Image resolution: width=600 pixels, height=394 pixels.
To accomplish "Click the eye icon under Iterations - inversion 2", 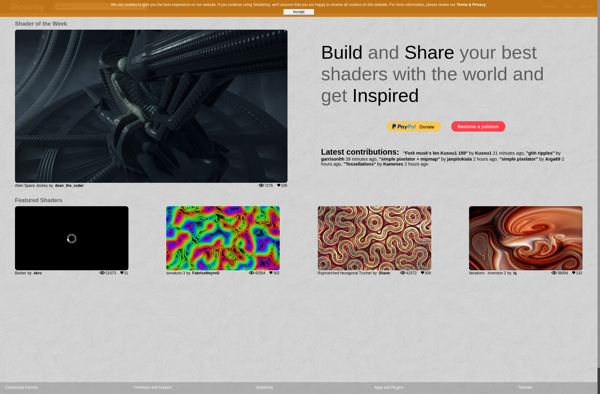I will [554, 273].
